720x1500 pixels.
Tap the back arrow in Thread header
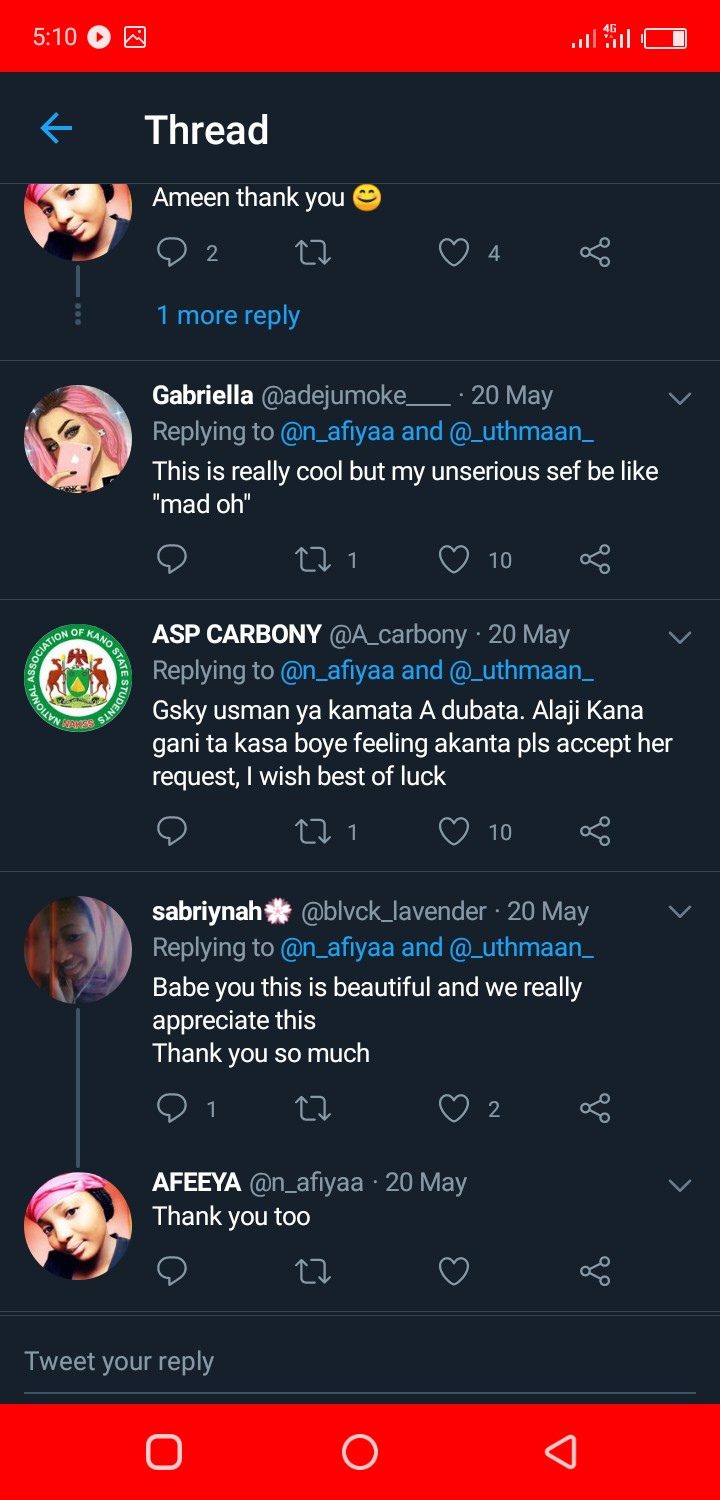(56, 128)
